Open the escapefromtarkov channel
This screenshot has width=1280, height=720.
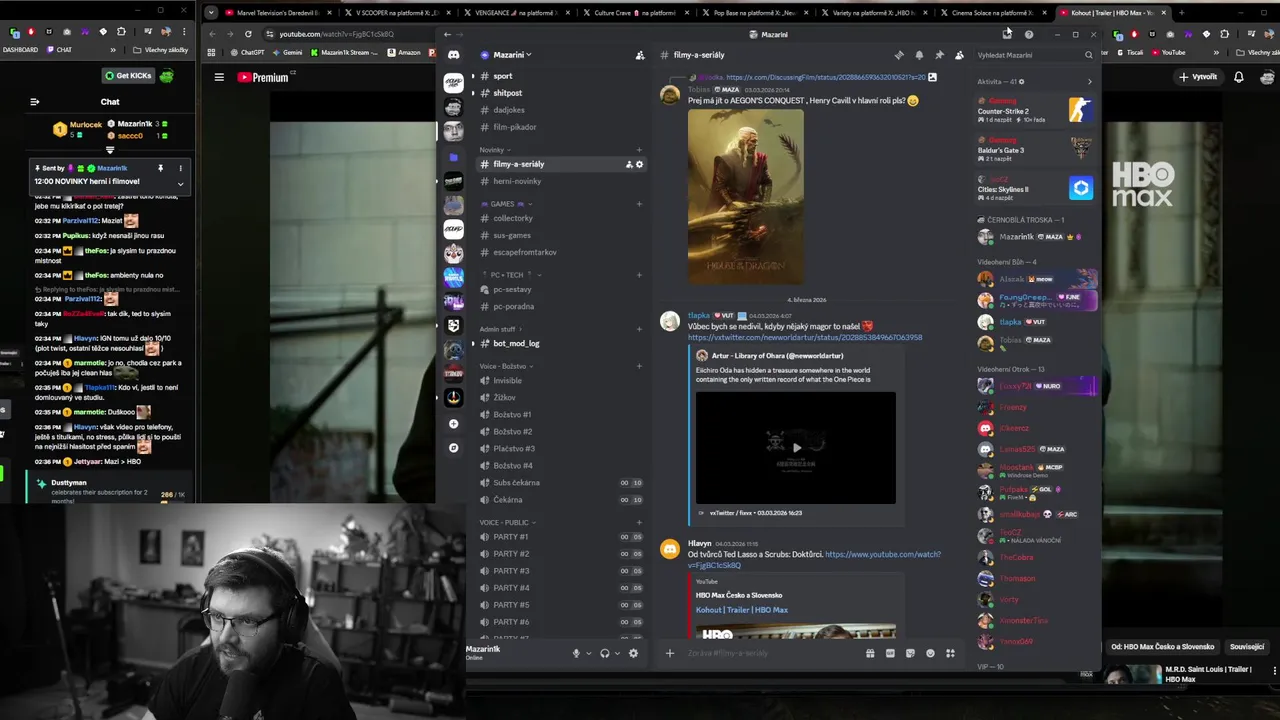pyautogui.click(x=561, y=252)
